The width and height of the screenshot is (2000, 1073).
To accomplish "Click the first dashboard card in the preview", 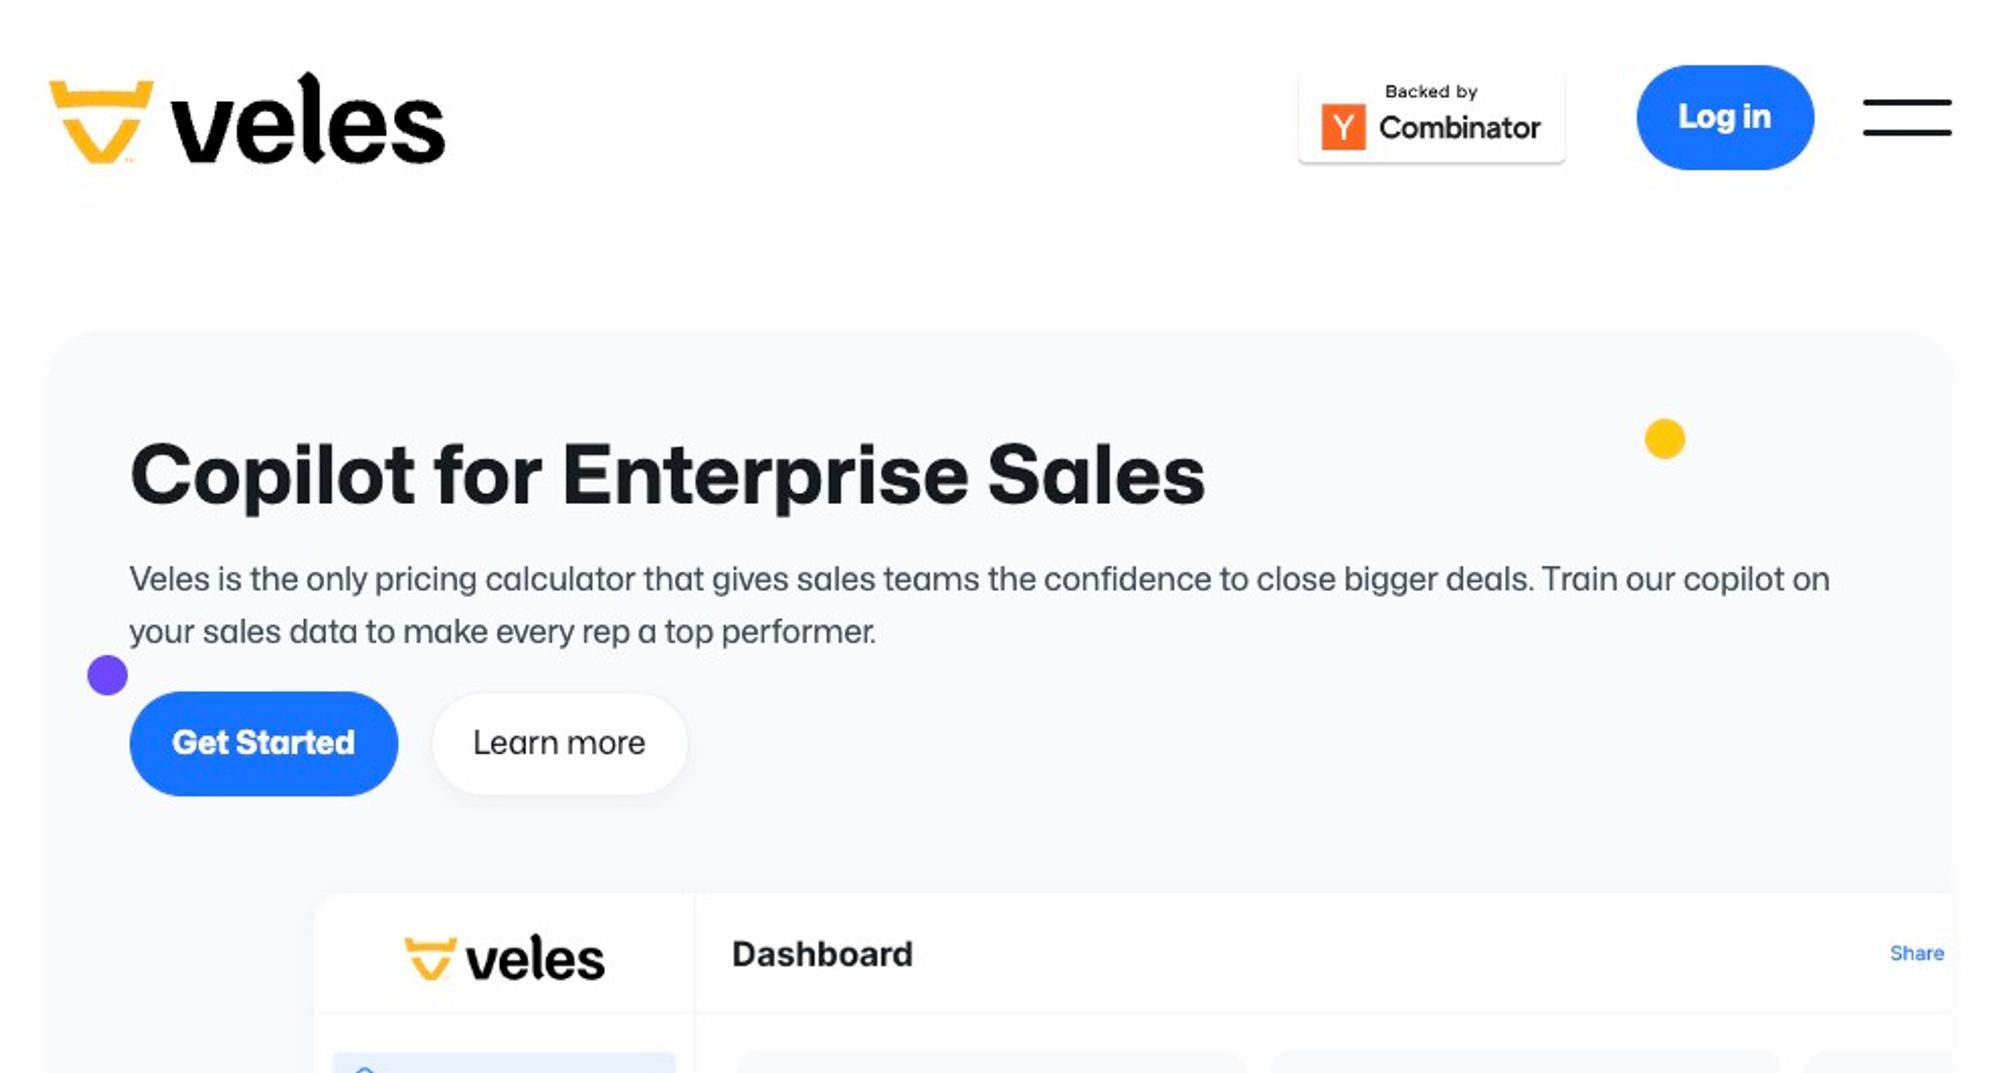I will [992, 1062].
